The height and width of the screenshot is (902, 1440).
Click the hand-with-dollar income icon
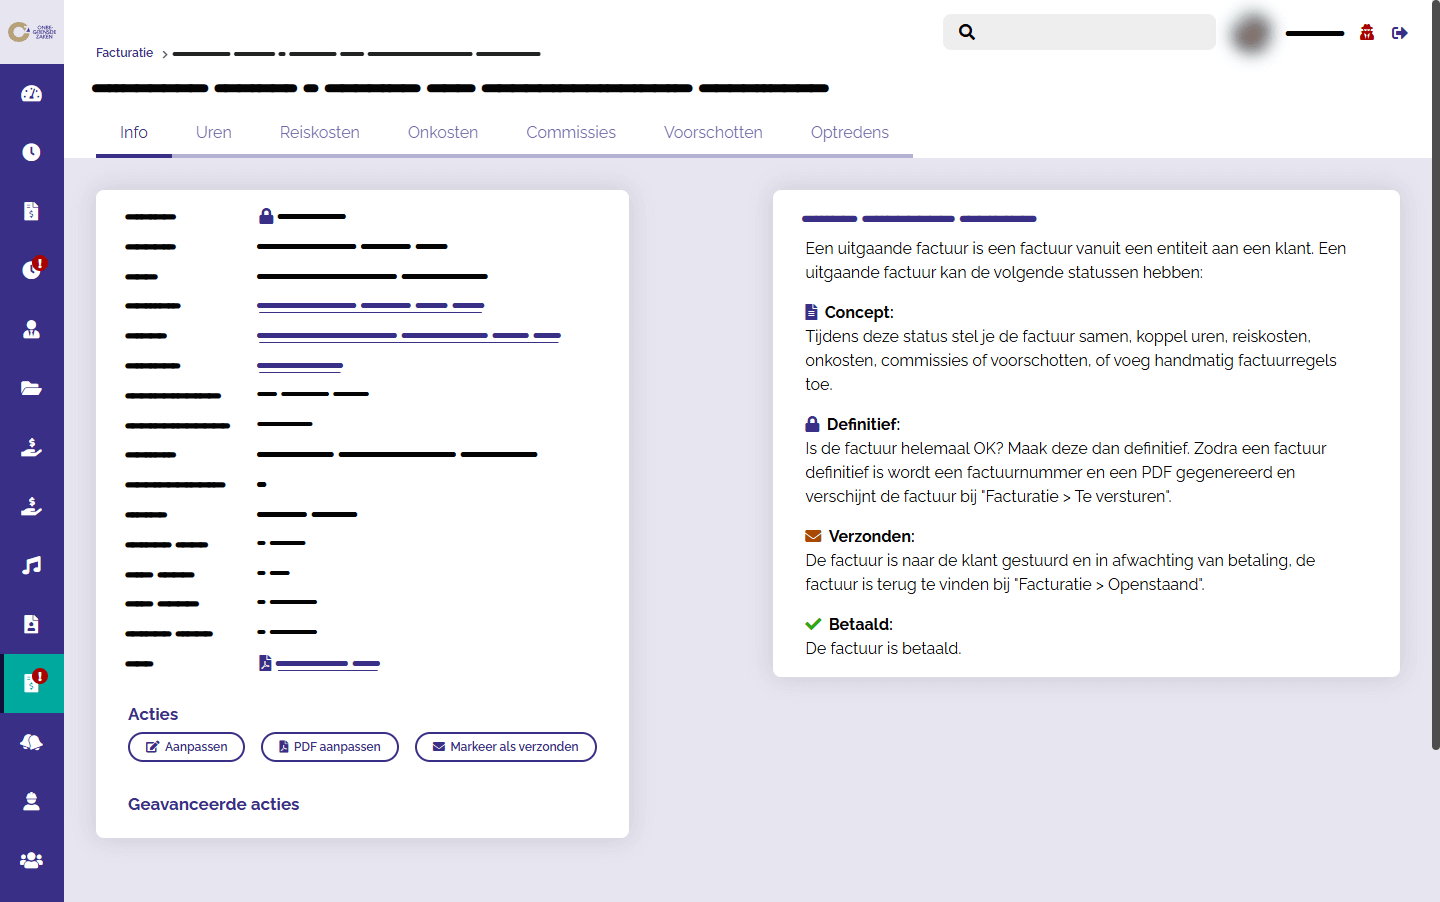[31, 446]
